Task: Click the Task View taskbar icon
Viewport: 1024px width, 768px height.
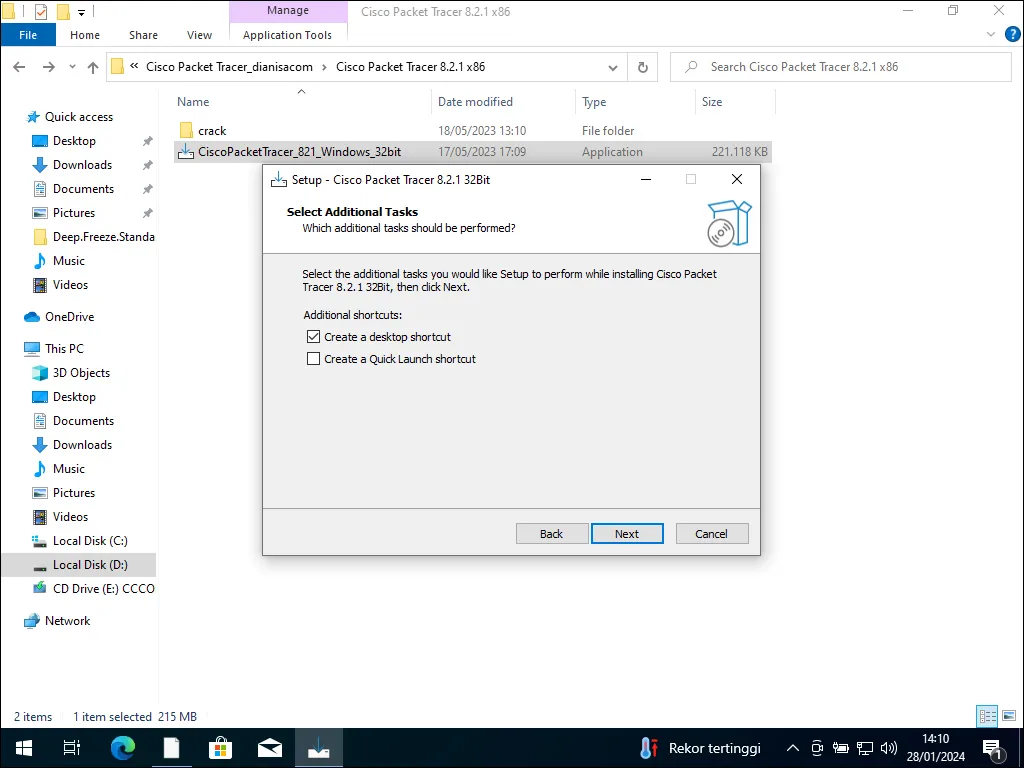Action: click(x=72, y=748)
